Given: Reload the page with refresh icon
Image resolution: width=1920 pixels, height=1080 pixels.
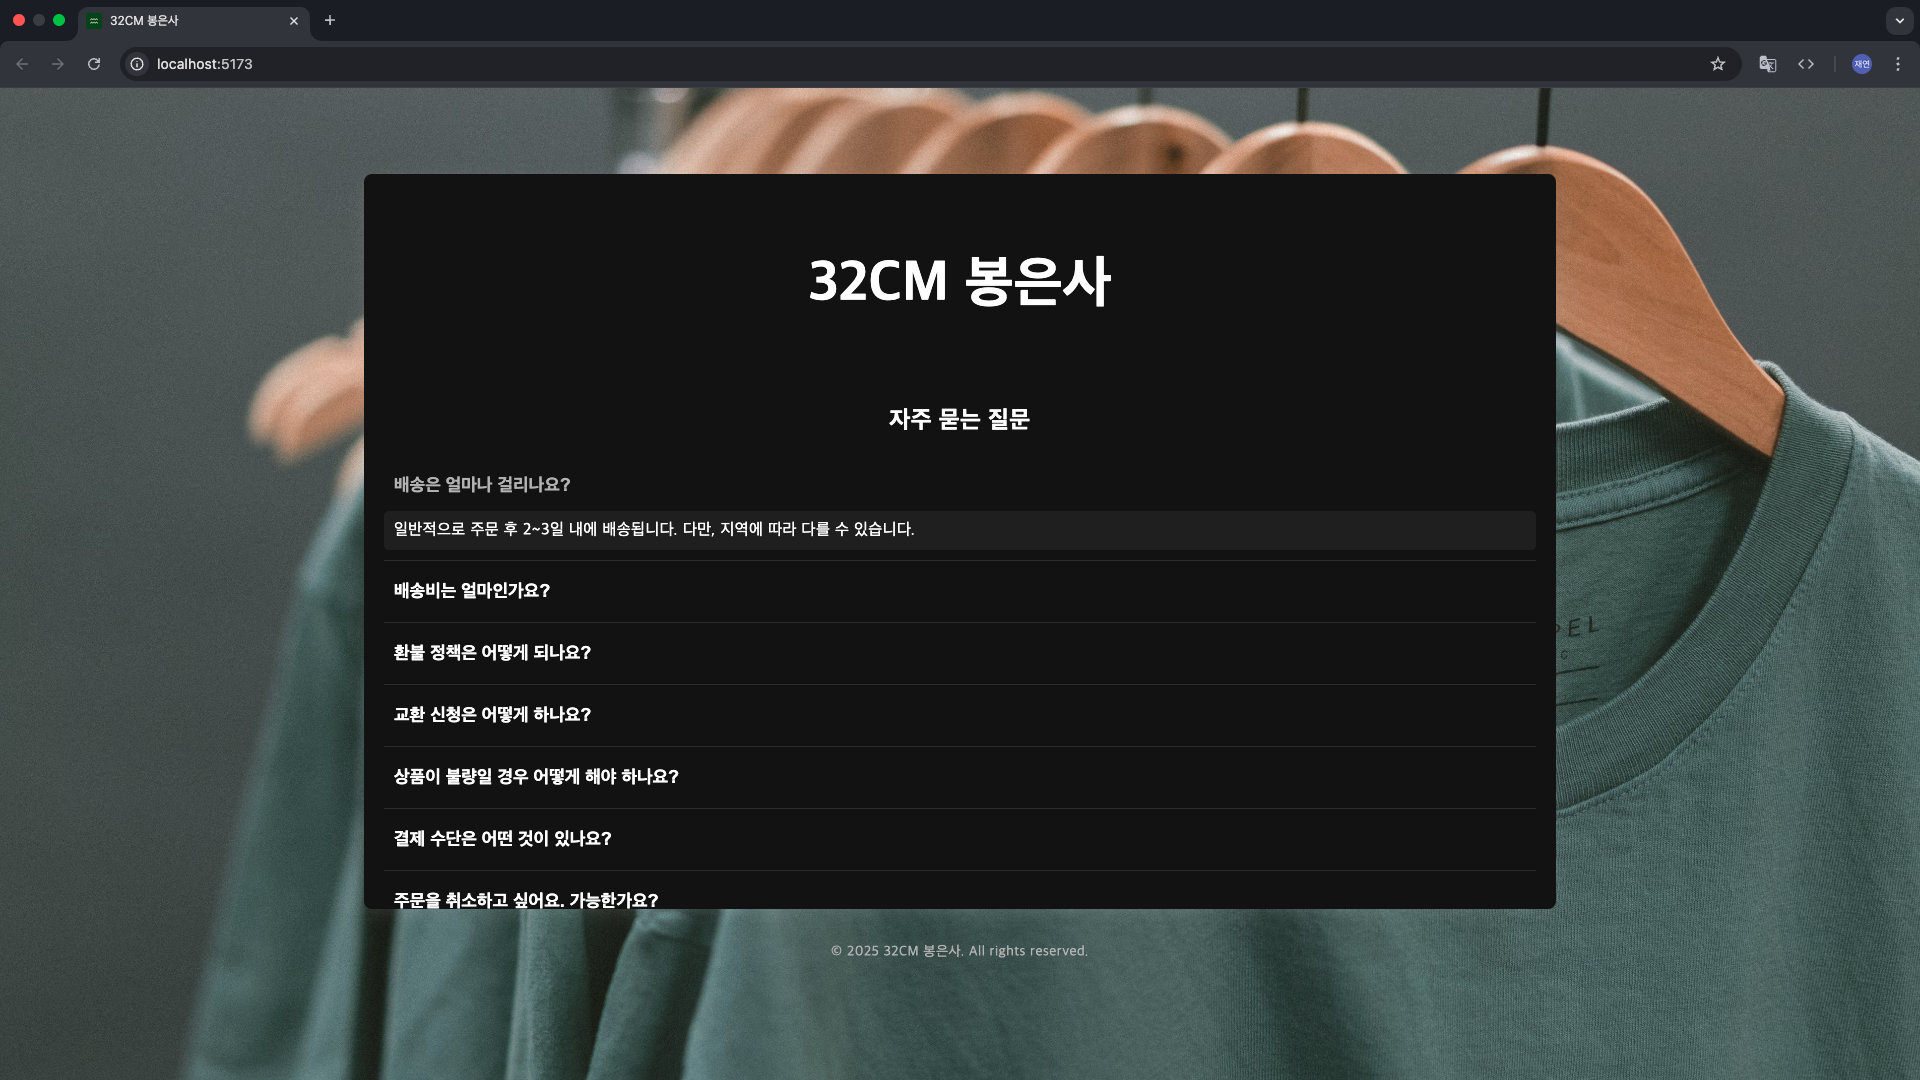Looking at the screenshot, I should tap(94, 64).
